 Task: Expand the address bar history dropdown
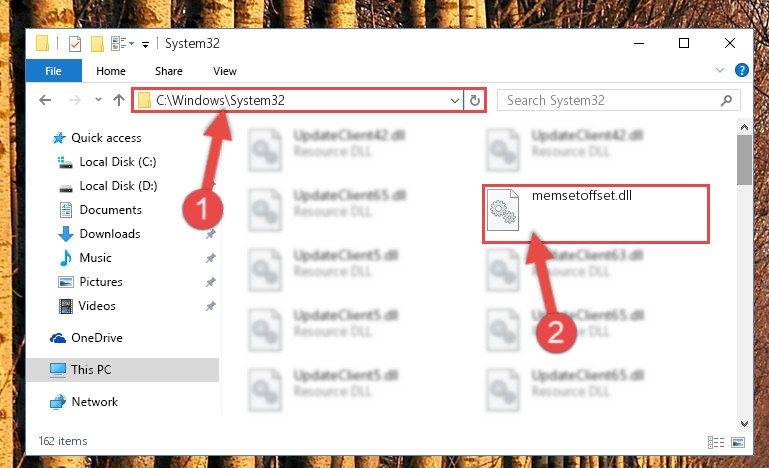pos(455,101)
